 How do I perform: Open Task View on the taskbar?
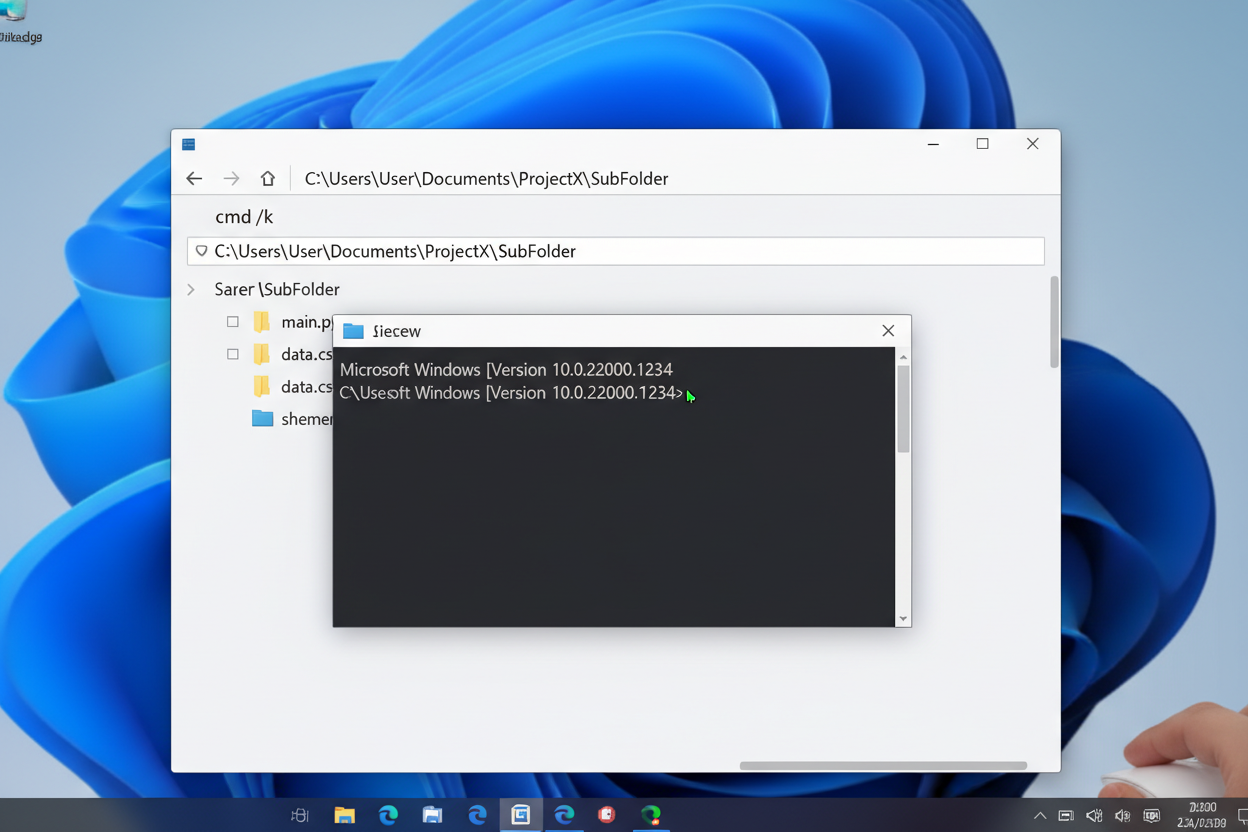point(300,815)
